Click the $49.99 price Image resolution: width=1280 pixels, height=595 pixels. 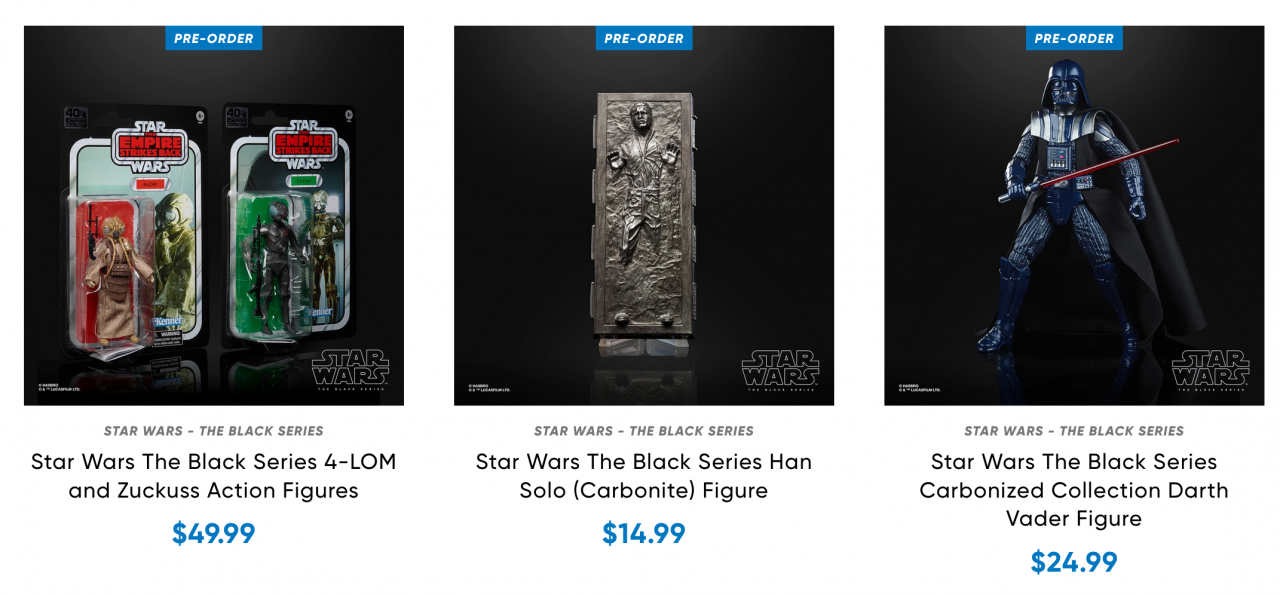pyautogui.click(x=214, y=533)
